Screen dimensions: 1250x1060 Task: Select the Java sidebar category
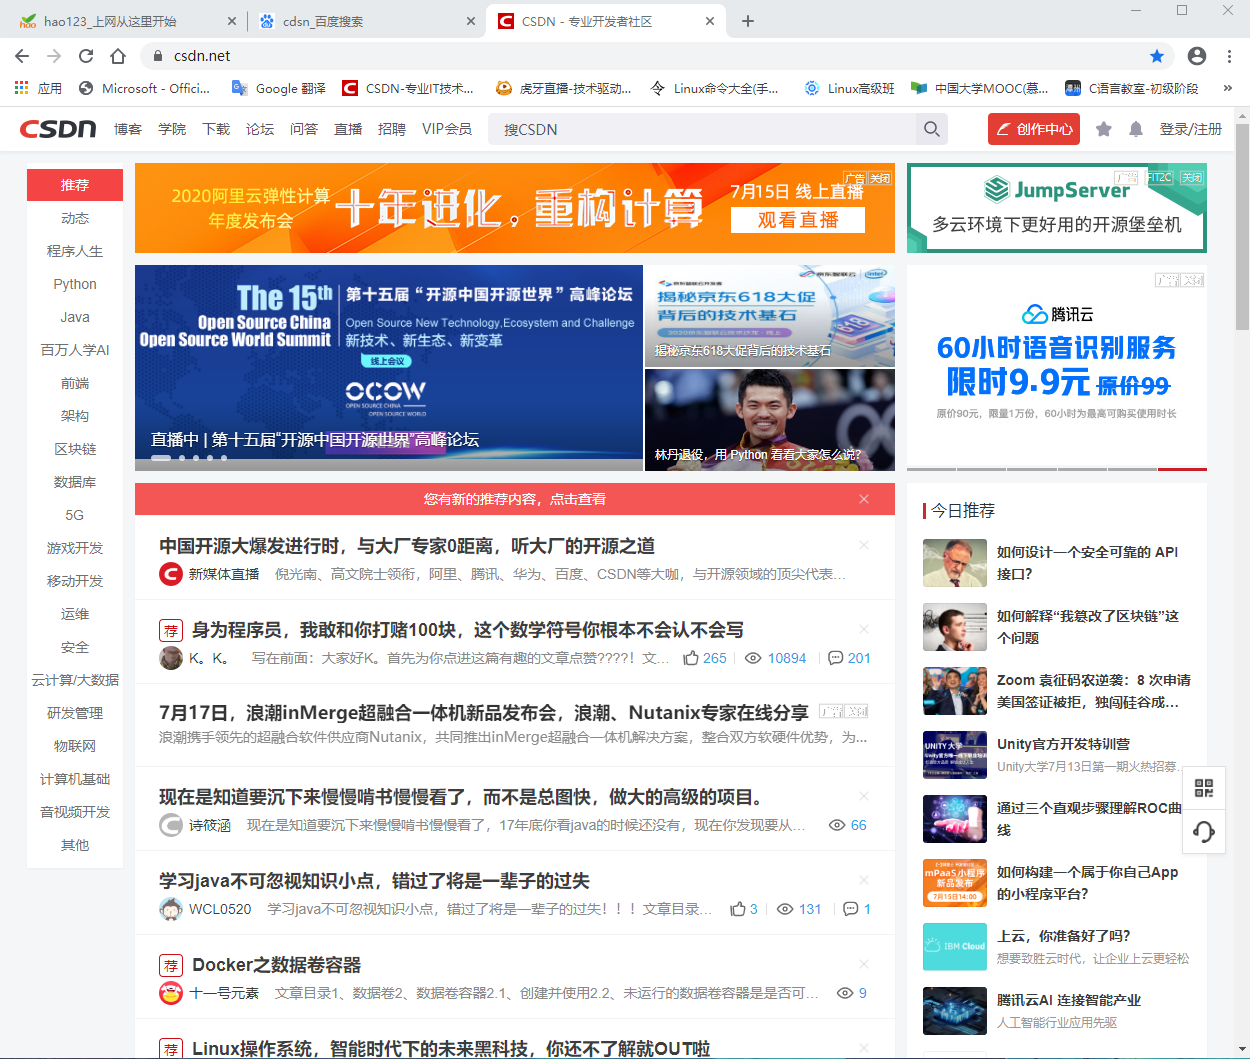(x=75, y=317)
